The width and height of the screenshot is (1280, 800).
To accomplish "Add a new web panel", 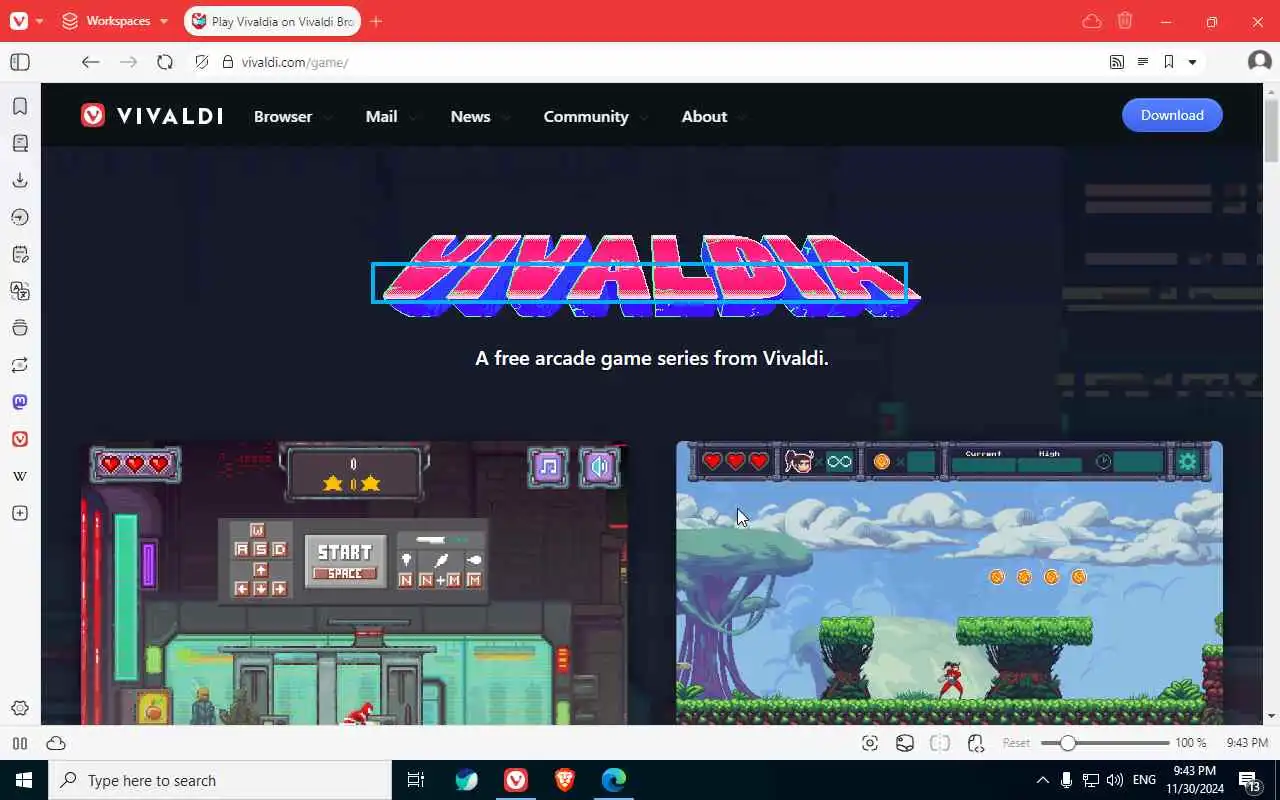I will point(20,513).
